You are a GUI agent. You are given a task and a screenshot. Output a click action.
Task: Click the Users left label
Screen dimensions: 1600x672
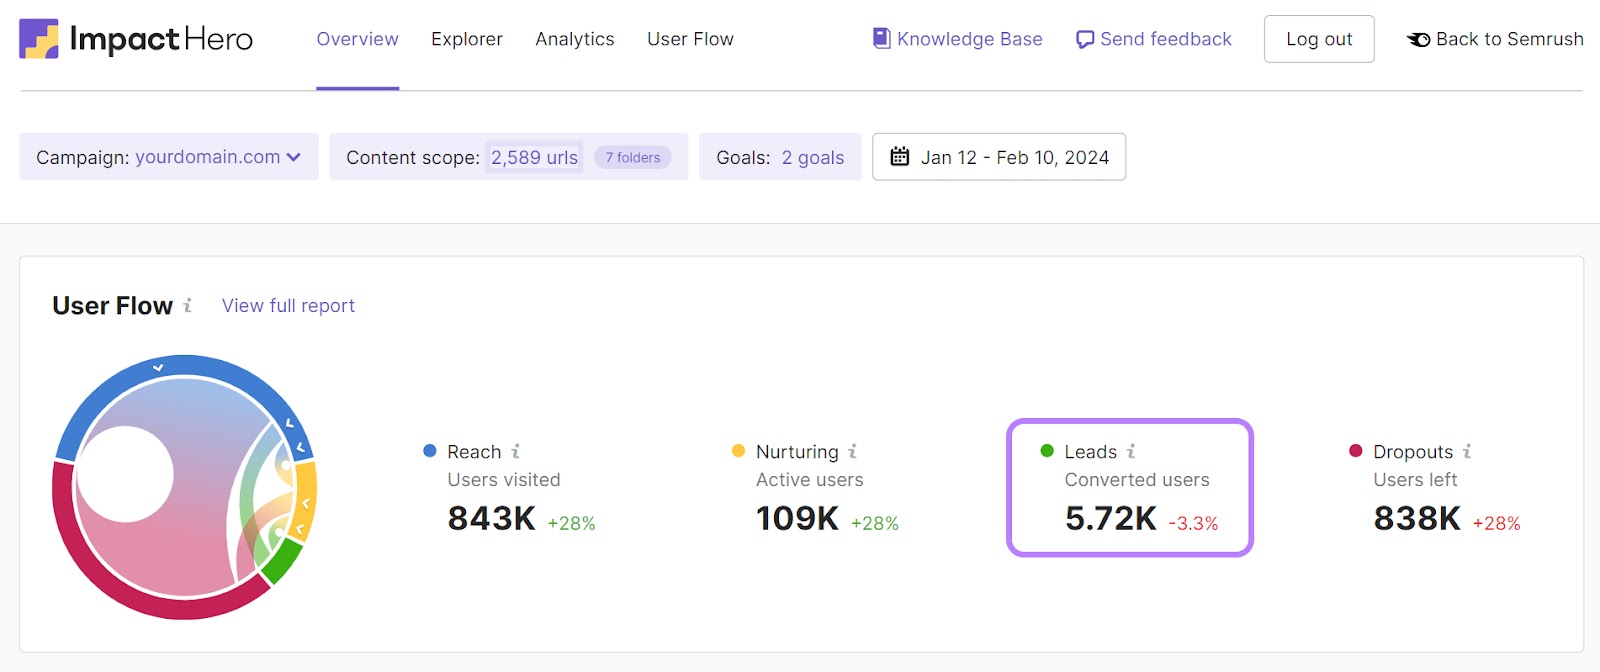click(1415, 480)
